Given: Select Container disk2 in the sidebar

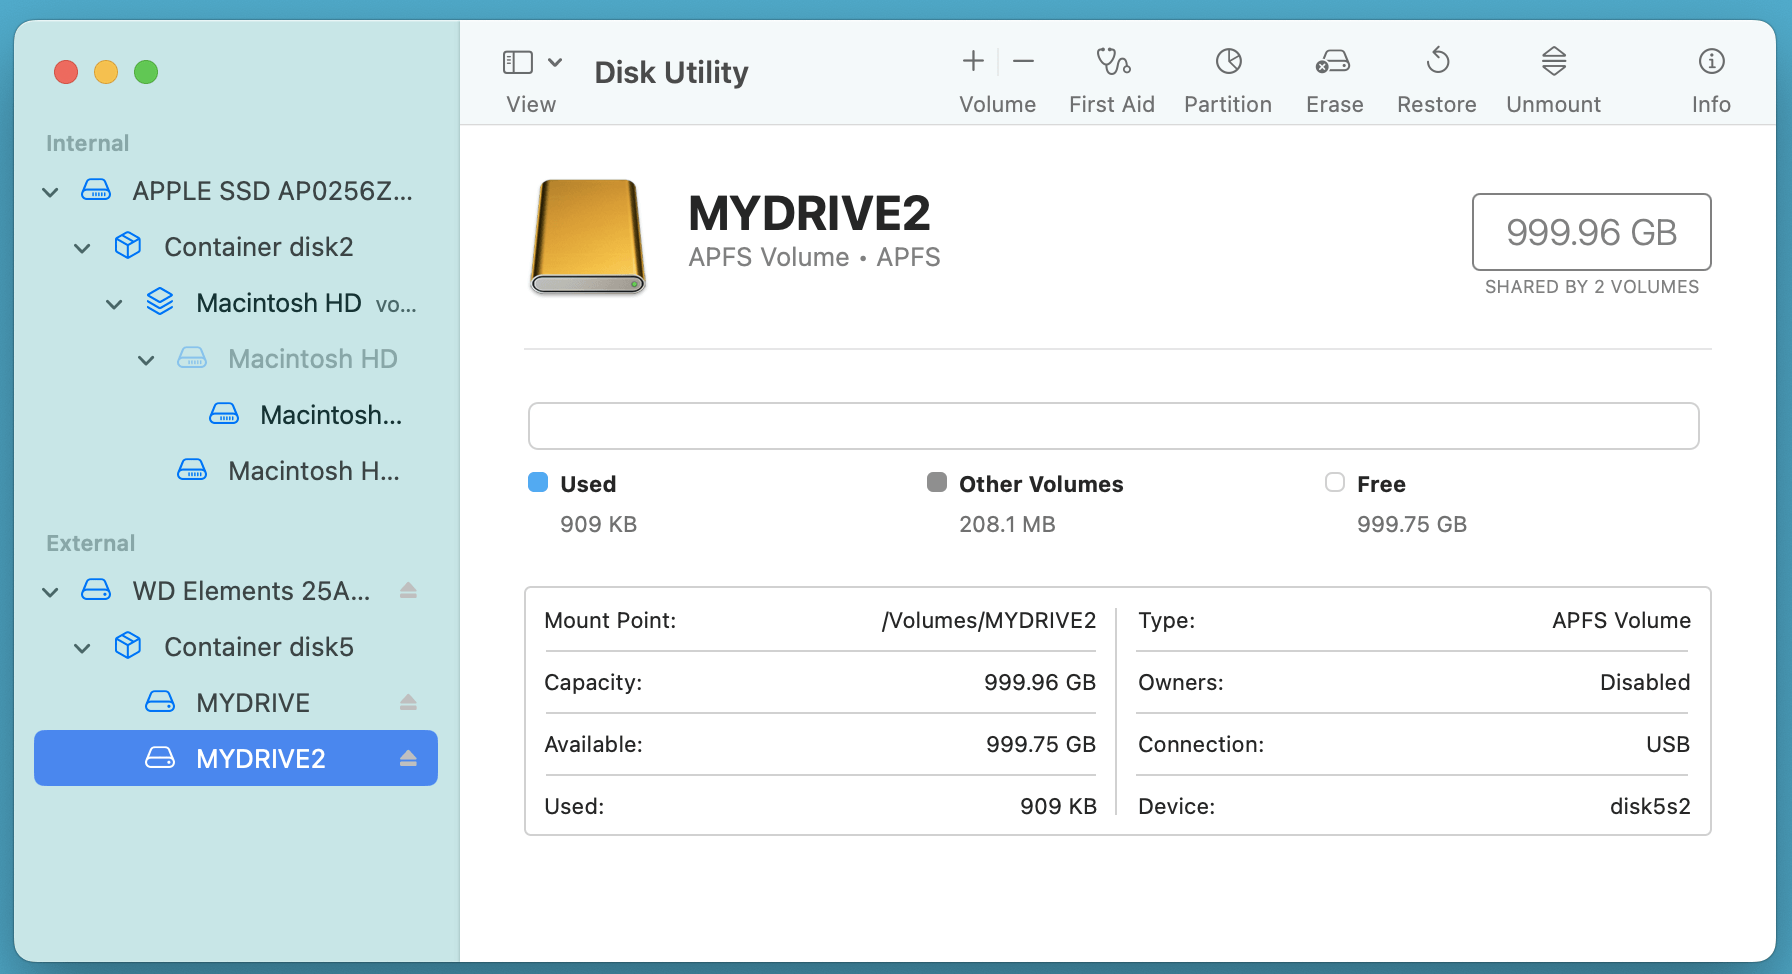Looking at the screenshot, I should pos(258,246).
